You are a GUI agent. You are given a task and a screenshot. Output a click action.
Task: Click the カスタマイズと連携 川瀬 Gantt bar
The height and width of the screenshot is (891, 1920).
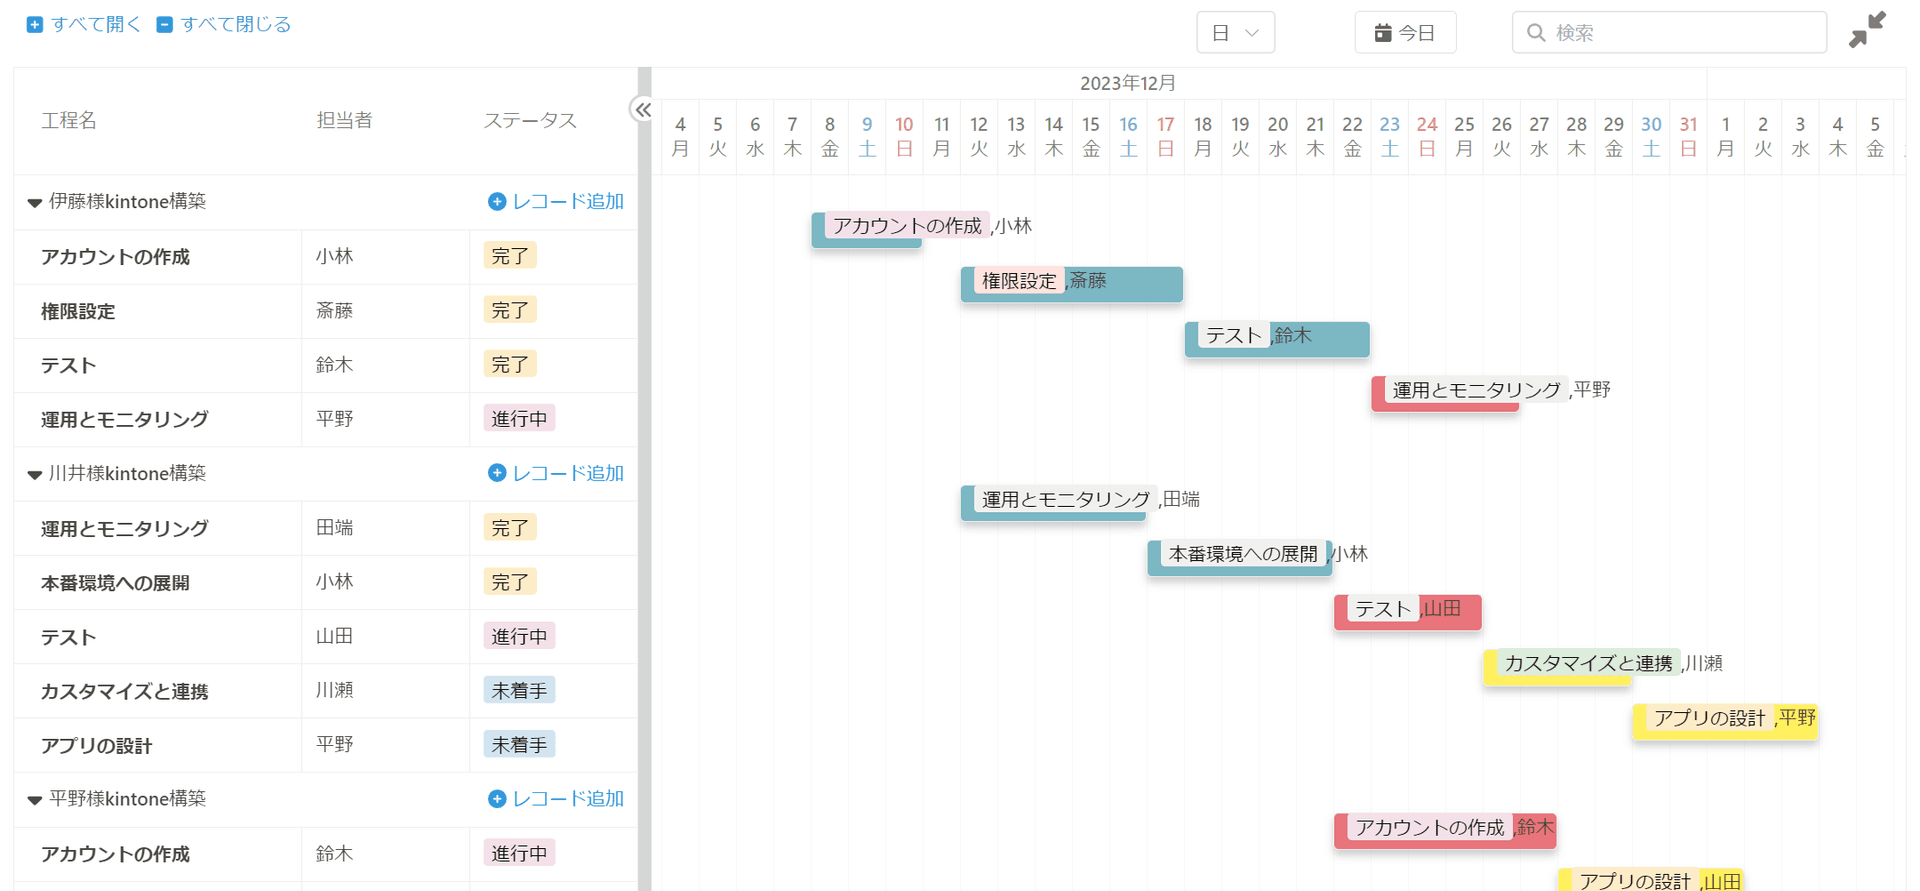pyautogui.click(x=1557, y=666)
